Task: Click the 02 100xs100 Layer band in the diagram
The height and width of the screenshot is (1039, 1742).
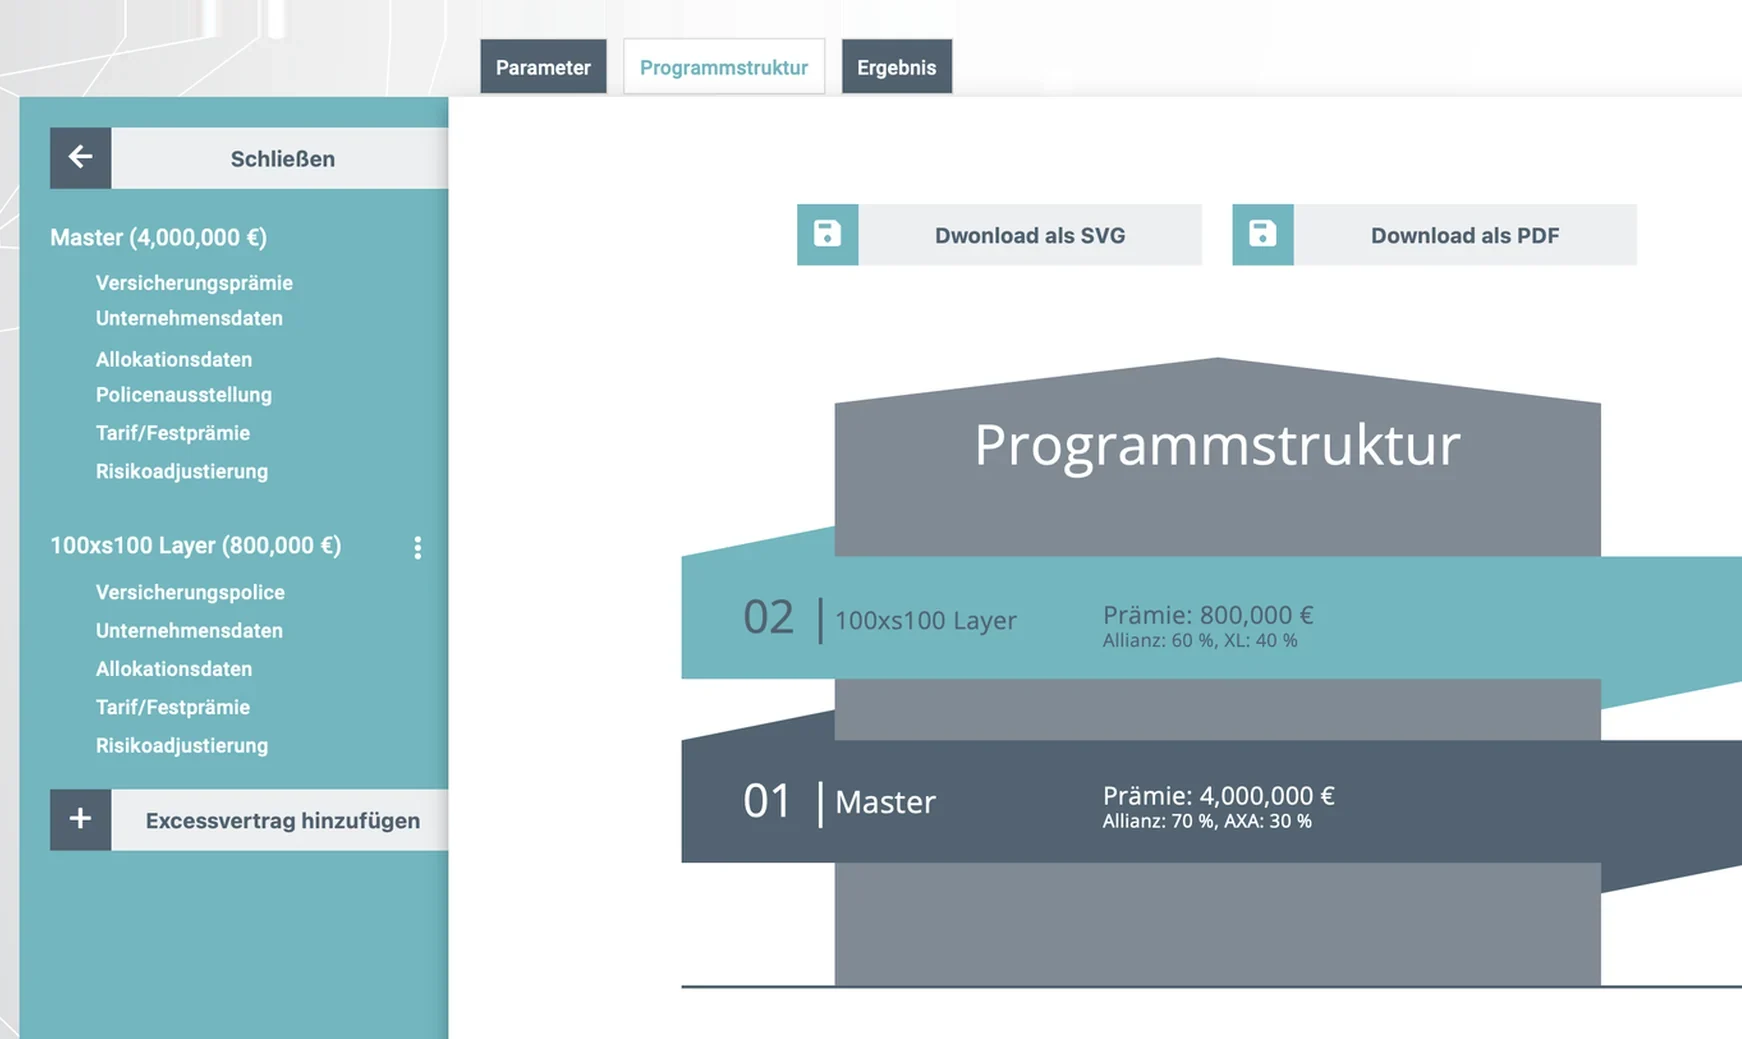Action: (x=1211, y=618)
